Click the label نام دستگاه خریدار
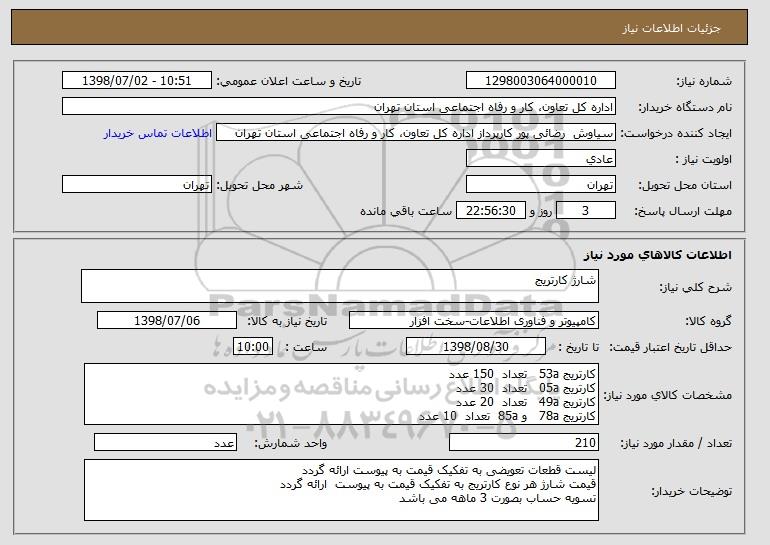Screen dimensions: 770x545 tap(685, 107)
